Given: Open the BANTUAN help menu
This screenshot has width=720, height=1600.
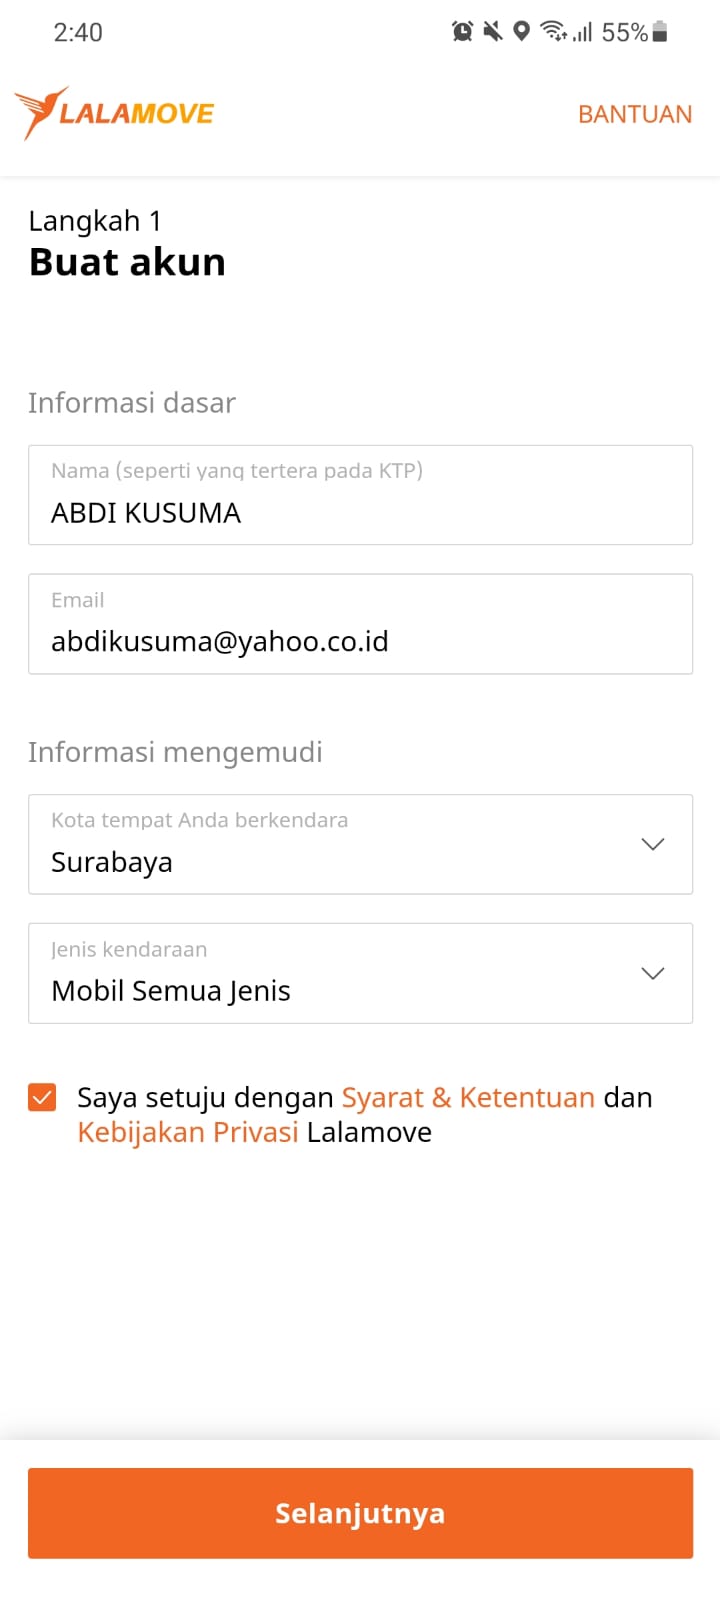Looking at the screenshot, I should point(635,114).
